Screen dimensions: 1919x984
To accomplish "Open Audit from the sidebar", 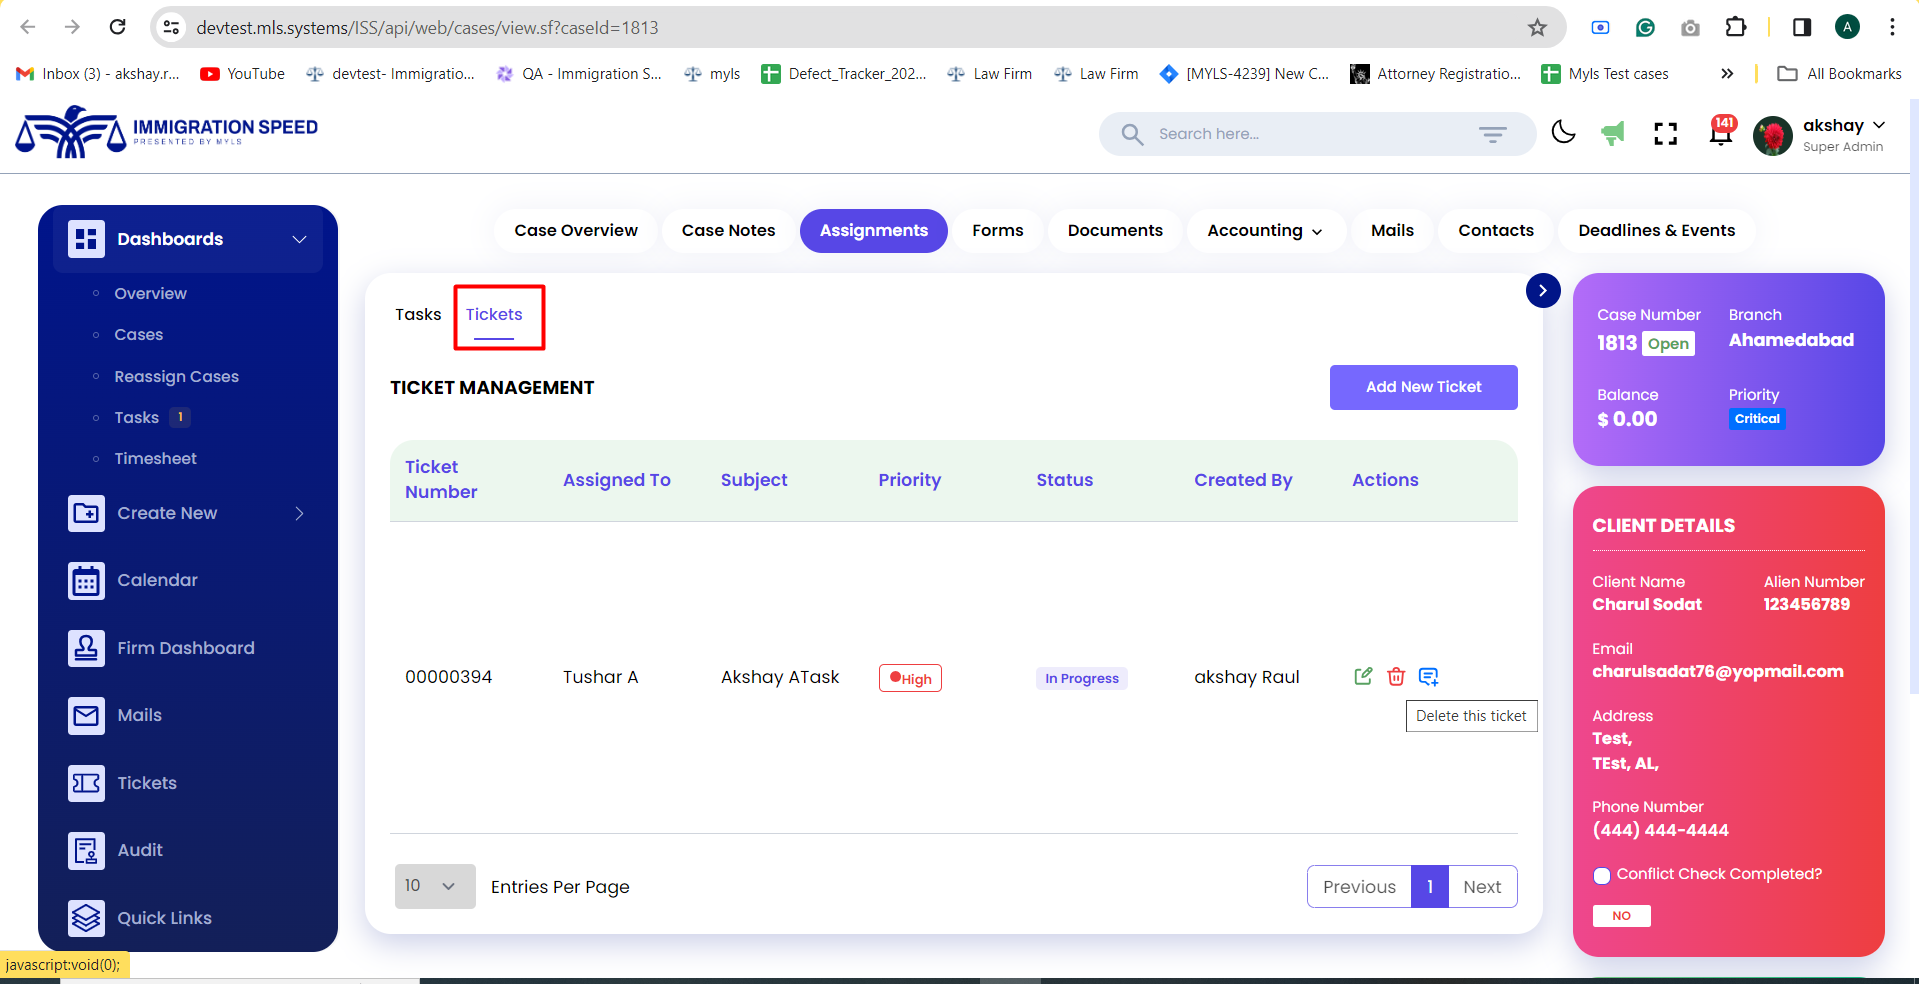I will coord(140,850).
